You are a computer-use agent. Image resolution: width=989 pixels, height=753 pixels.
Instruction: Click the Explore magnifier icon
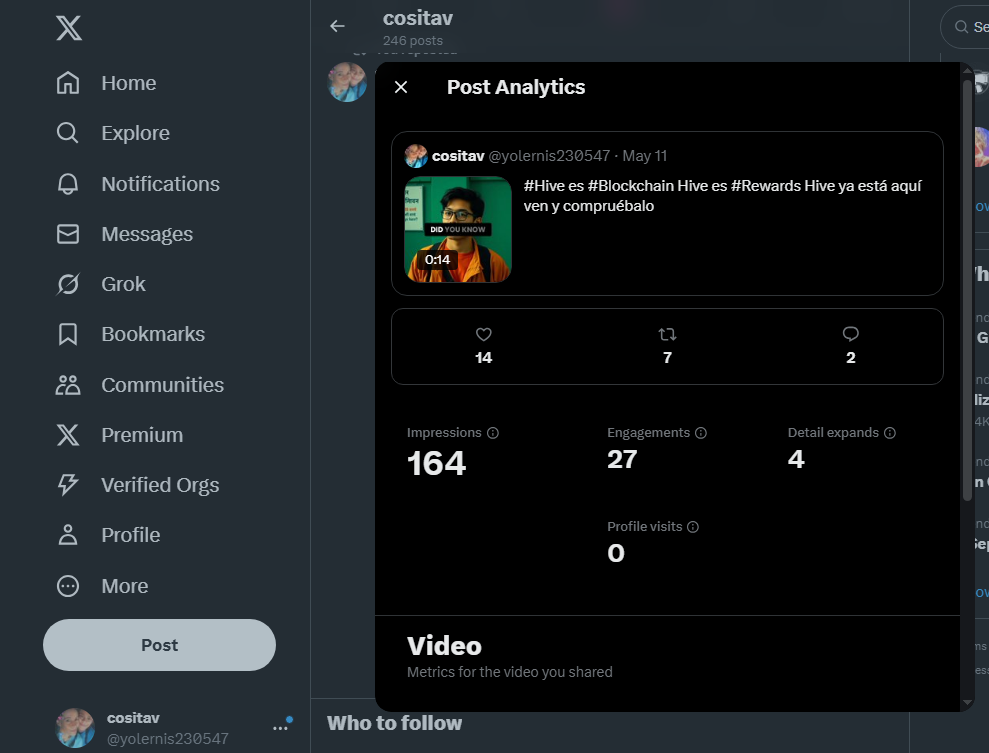click(x=68, y=133)
